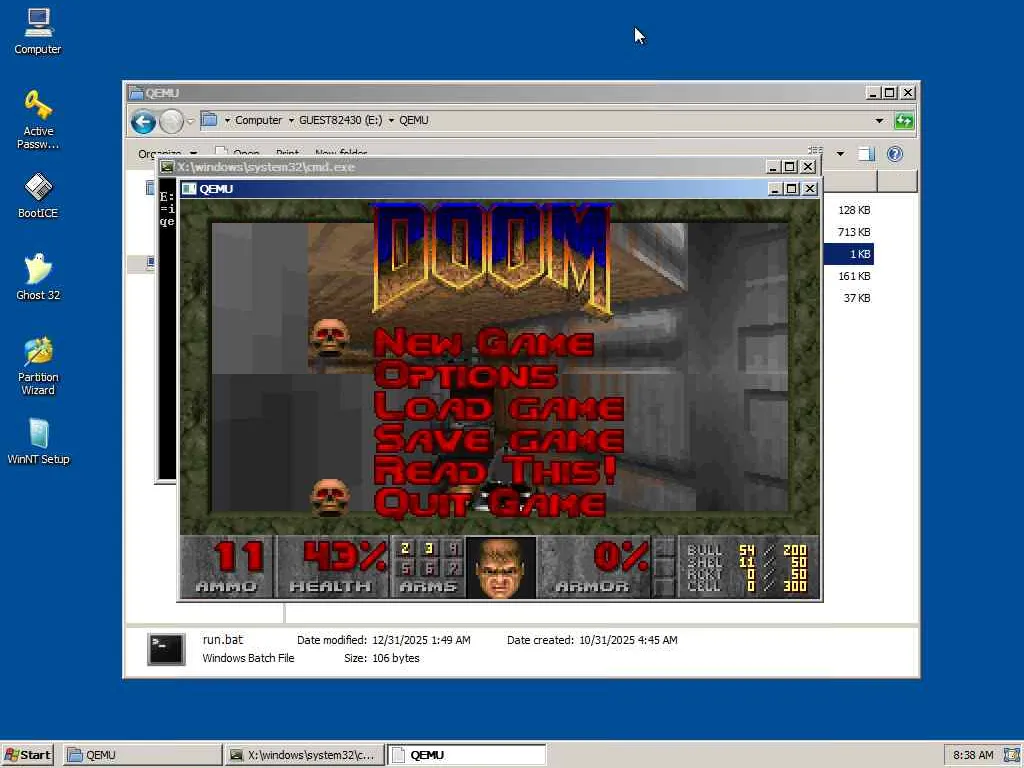The height and width of the screenshot is (768, 1024).
Task: Open the Organize dropdown arrow in Explorer
Action: click(193, 154)
